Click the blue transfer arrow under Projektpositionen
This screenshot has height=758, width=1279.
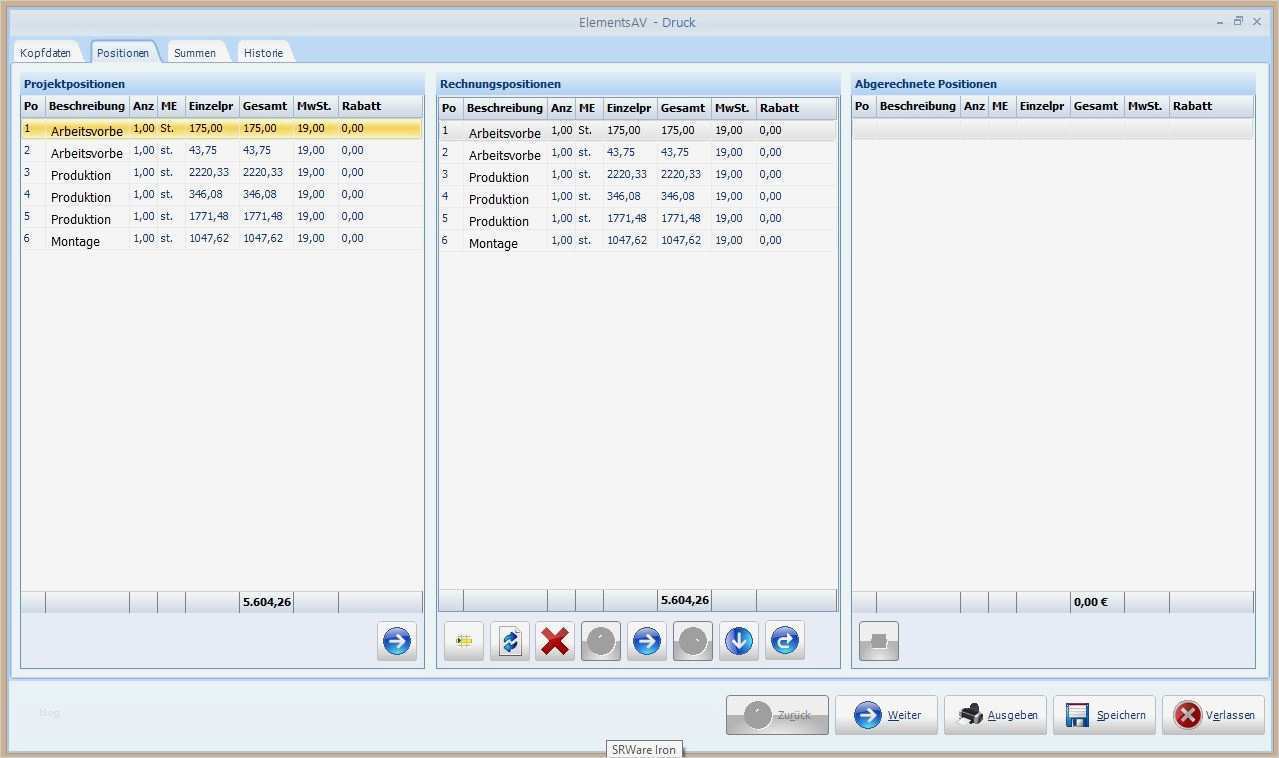[x=396, y=641]
